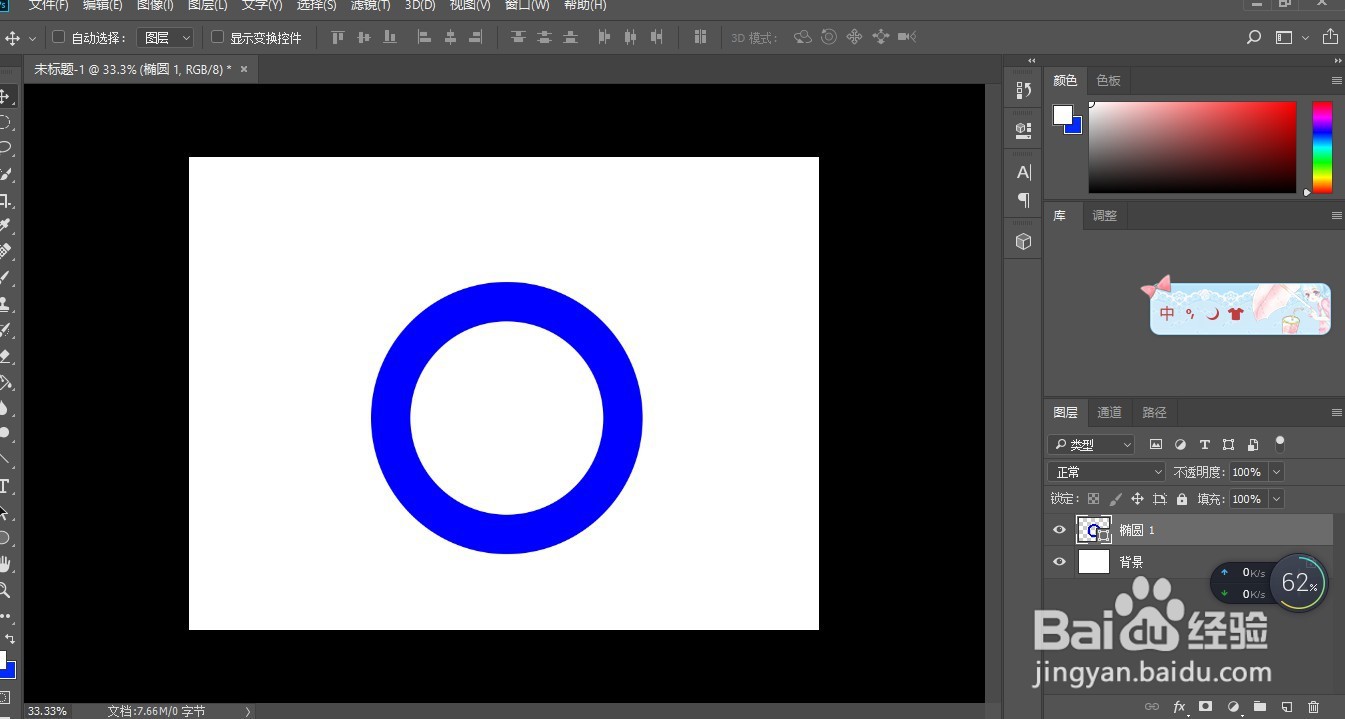Click the foreground color swatch in Color panel

(x=1062, y=115)
